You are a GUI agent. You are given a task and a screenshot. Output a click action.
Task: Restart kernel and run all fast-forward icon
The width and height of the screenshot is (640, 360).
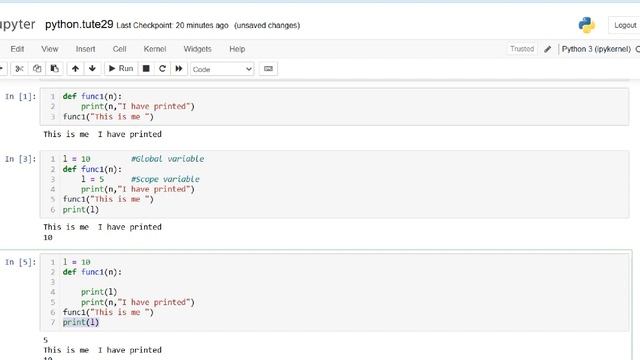click(179, 69)
